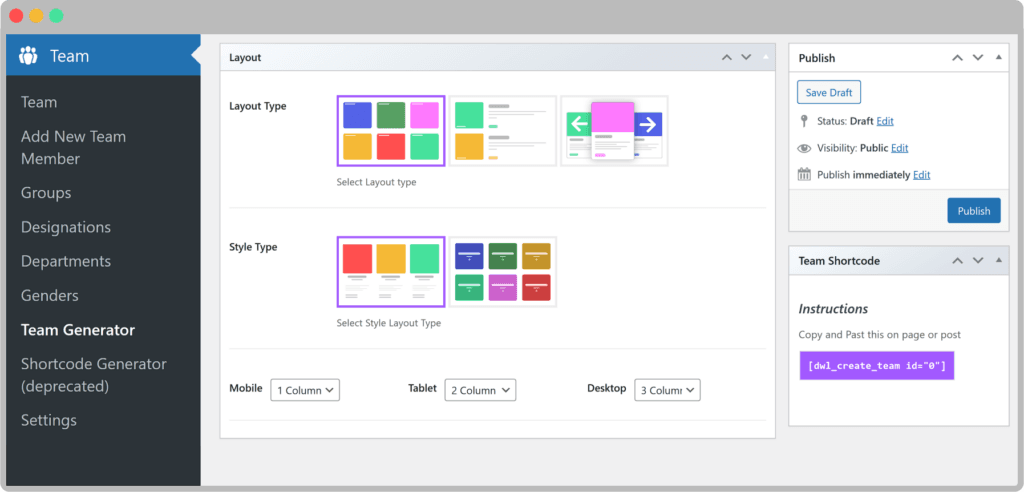Click the Save Draft button

[828, 93]
